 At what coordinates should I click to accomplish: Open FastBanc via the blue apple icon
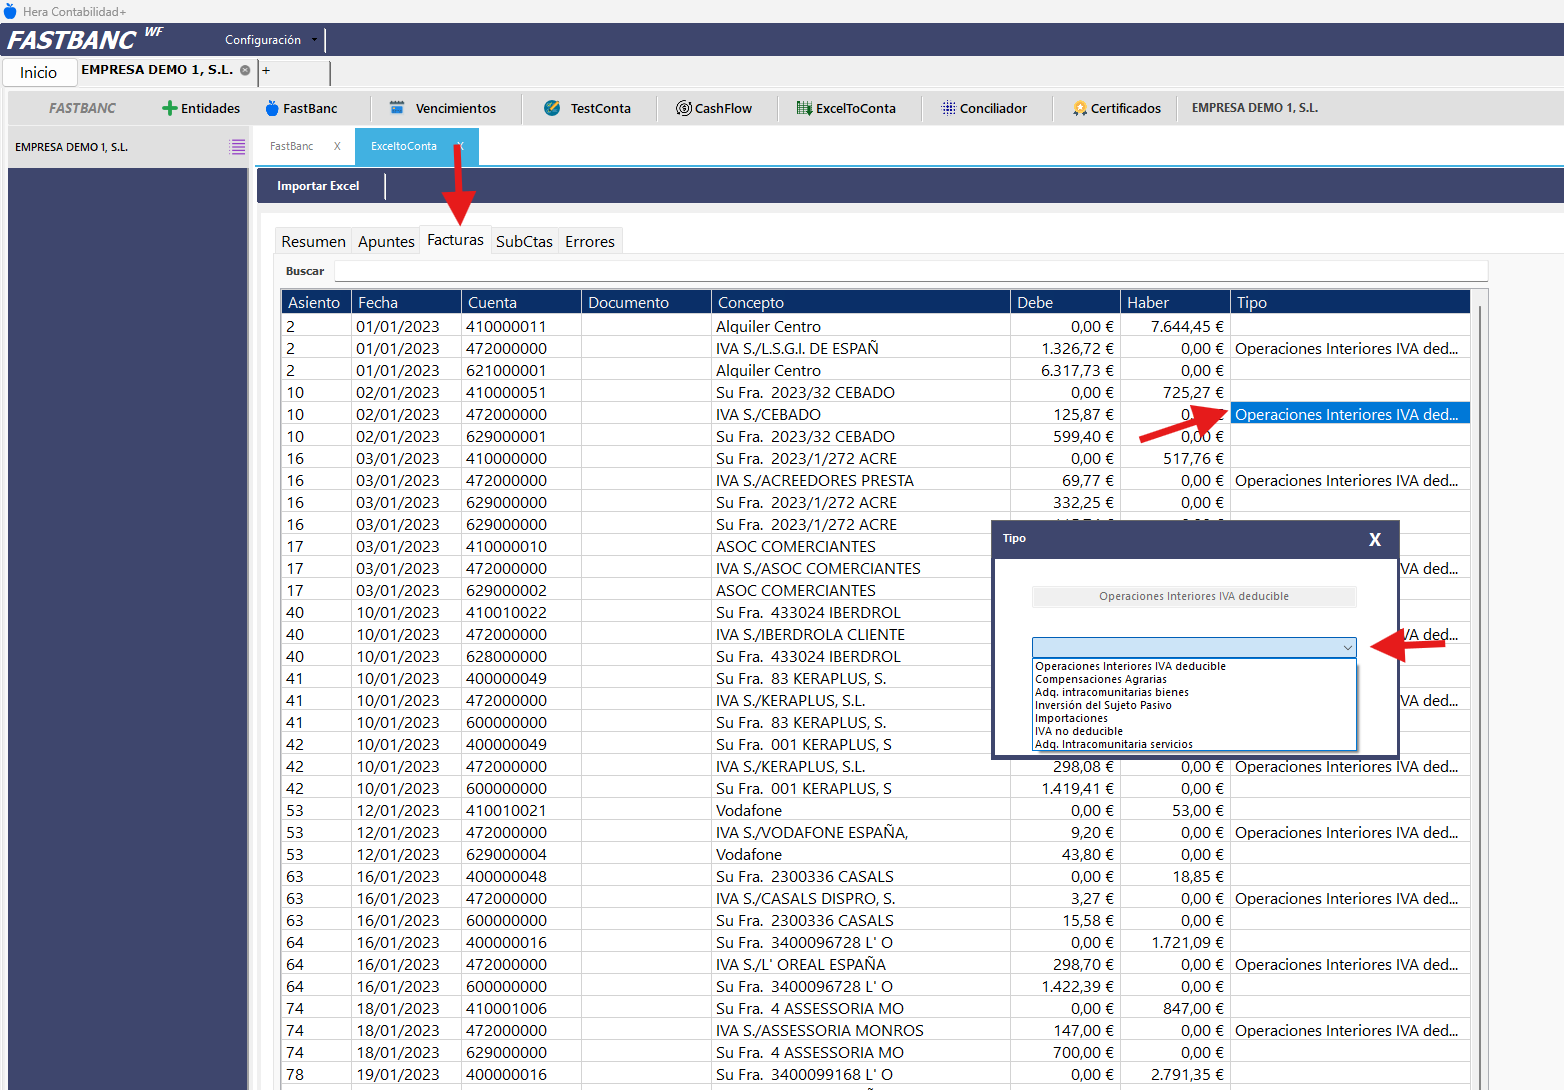pyautogui.click(x=271, y=108)
